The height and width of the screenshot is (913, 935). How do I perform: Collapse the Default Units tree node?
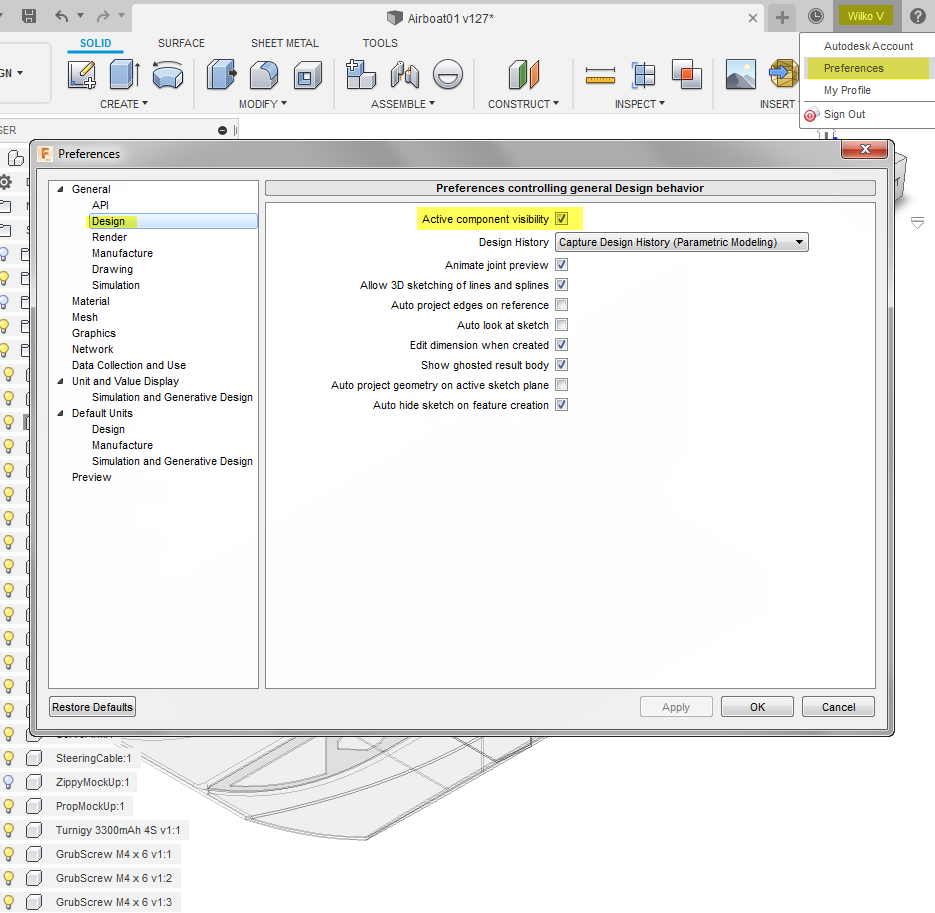[x=61, y=413]
